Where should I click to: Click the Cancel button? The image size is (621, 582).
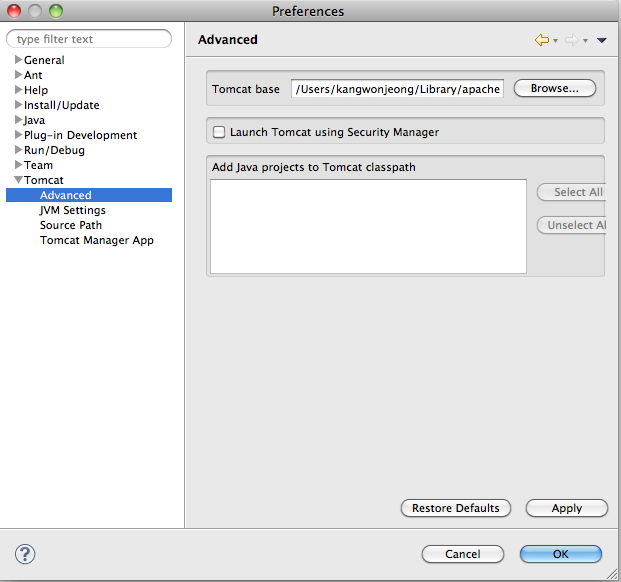(463, 554)
